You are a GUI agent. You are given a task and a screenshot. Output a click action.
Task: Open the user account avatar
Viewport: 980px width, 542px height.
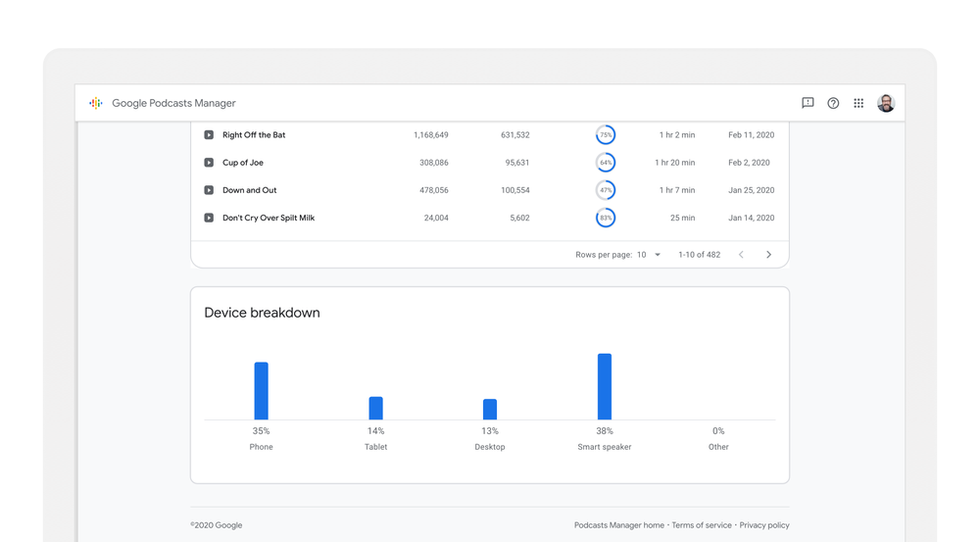pos(886,103)
